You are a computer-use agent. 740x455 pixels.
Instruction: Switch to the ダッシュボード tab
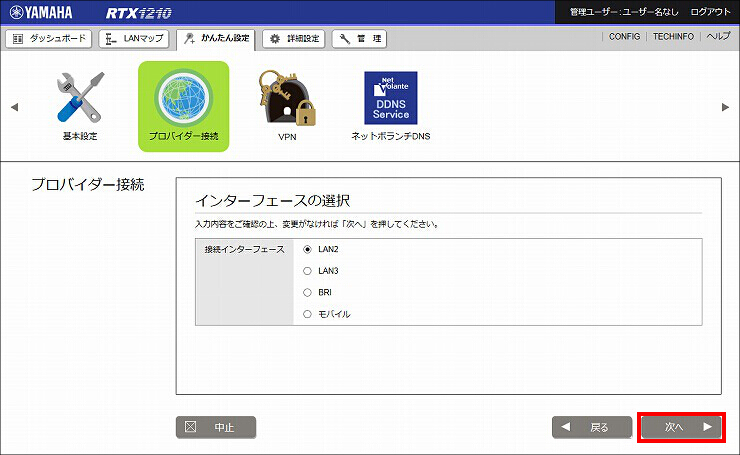point(49,39)
